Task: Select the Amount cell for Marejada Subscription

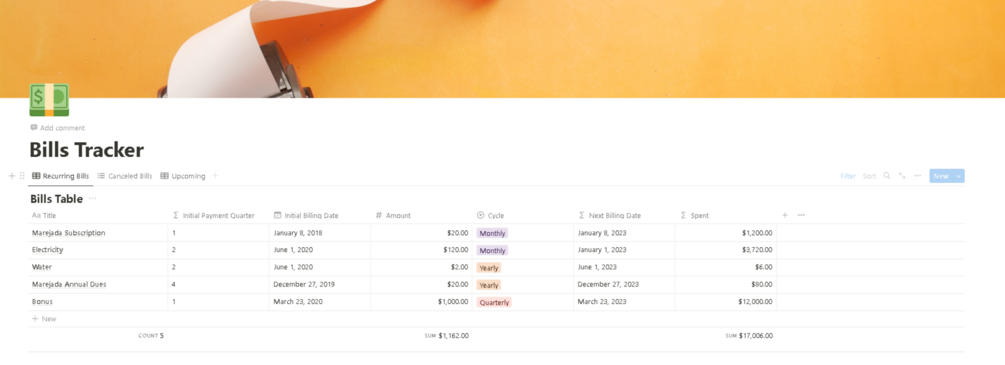Action: point(421,233)
